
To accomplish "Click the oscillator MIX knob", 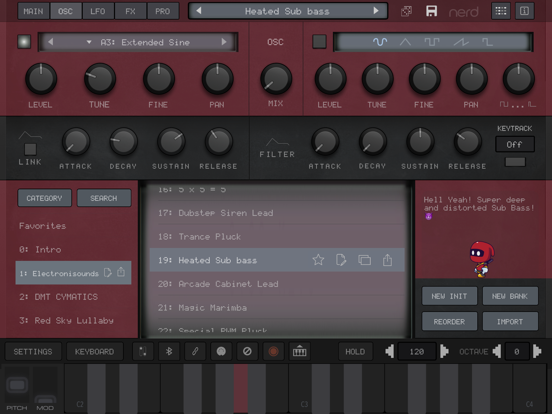I will [276, 79].
